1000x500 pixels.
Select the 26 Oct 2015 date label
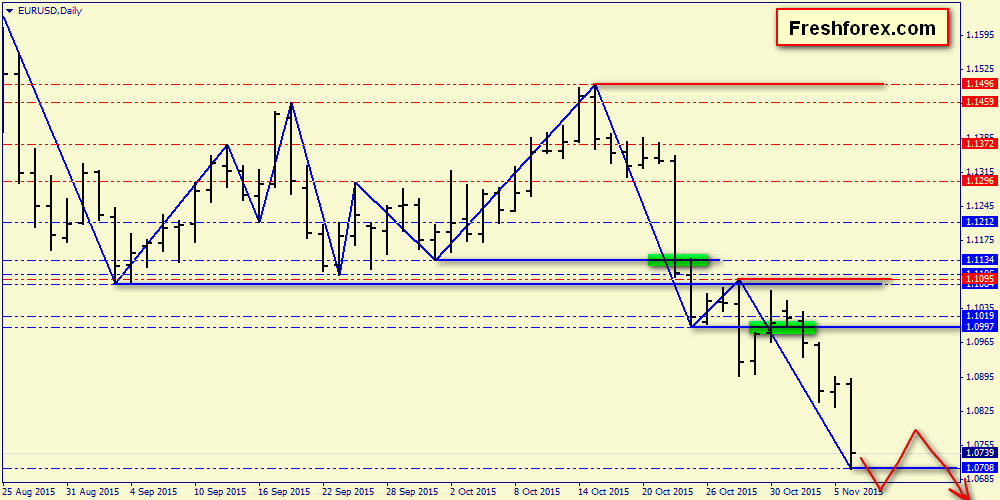pyautogui.click(x=732, y=492)
